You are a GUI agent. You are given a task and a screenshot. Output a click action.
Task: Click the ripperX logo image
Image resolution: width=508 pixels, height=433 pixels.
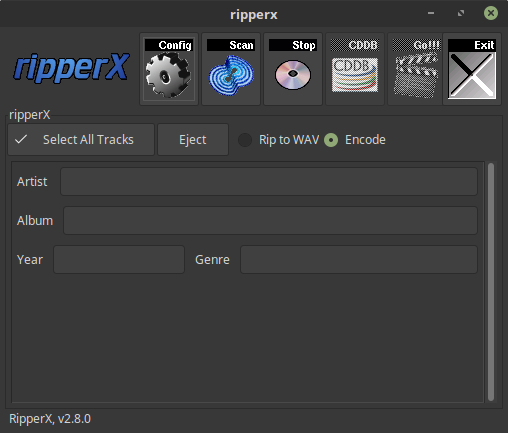(x=71, y=68)
